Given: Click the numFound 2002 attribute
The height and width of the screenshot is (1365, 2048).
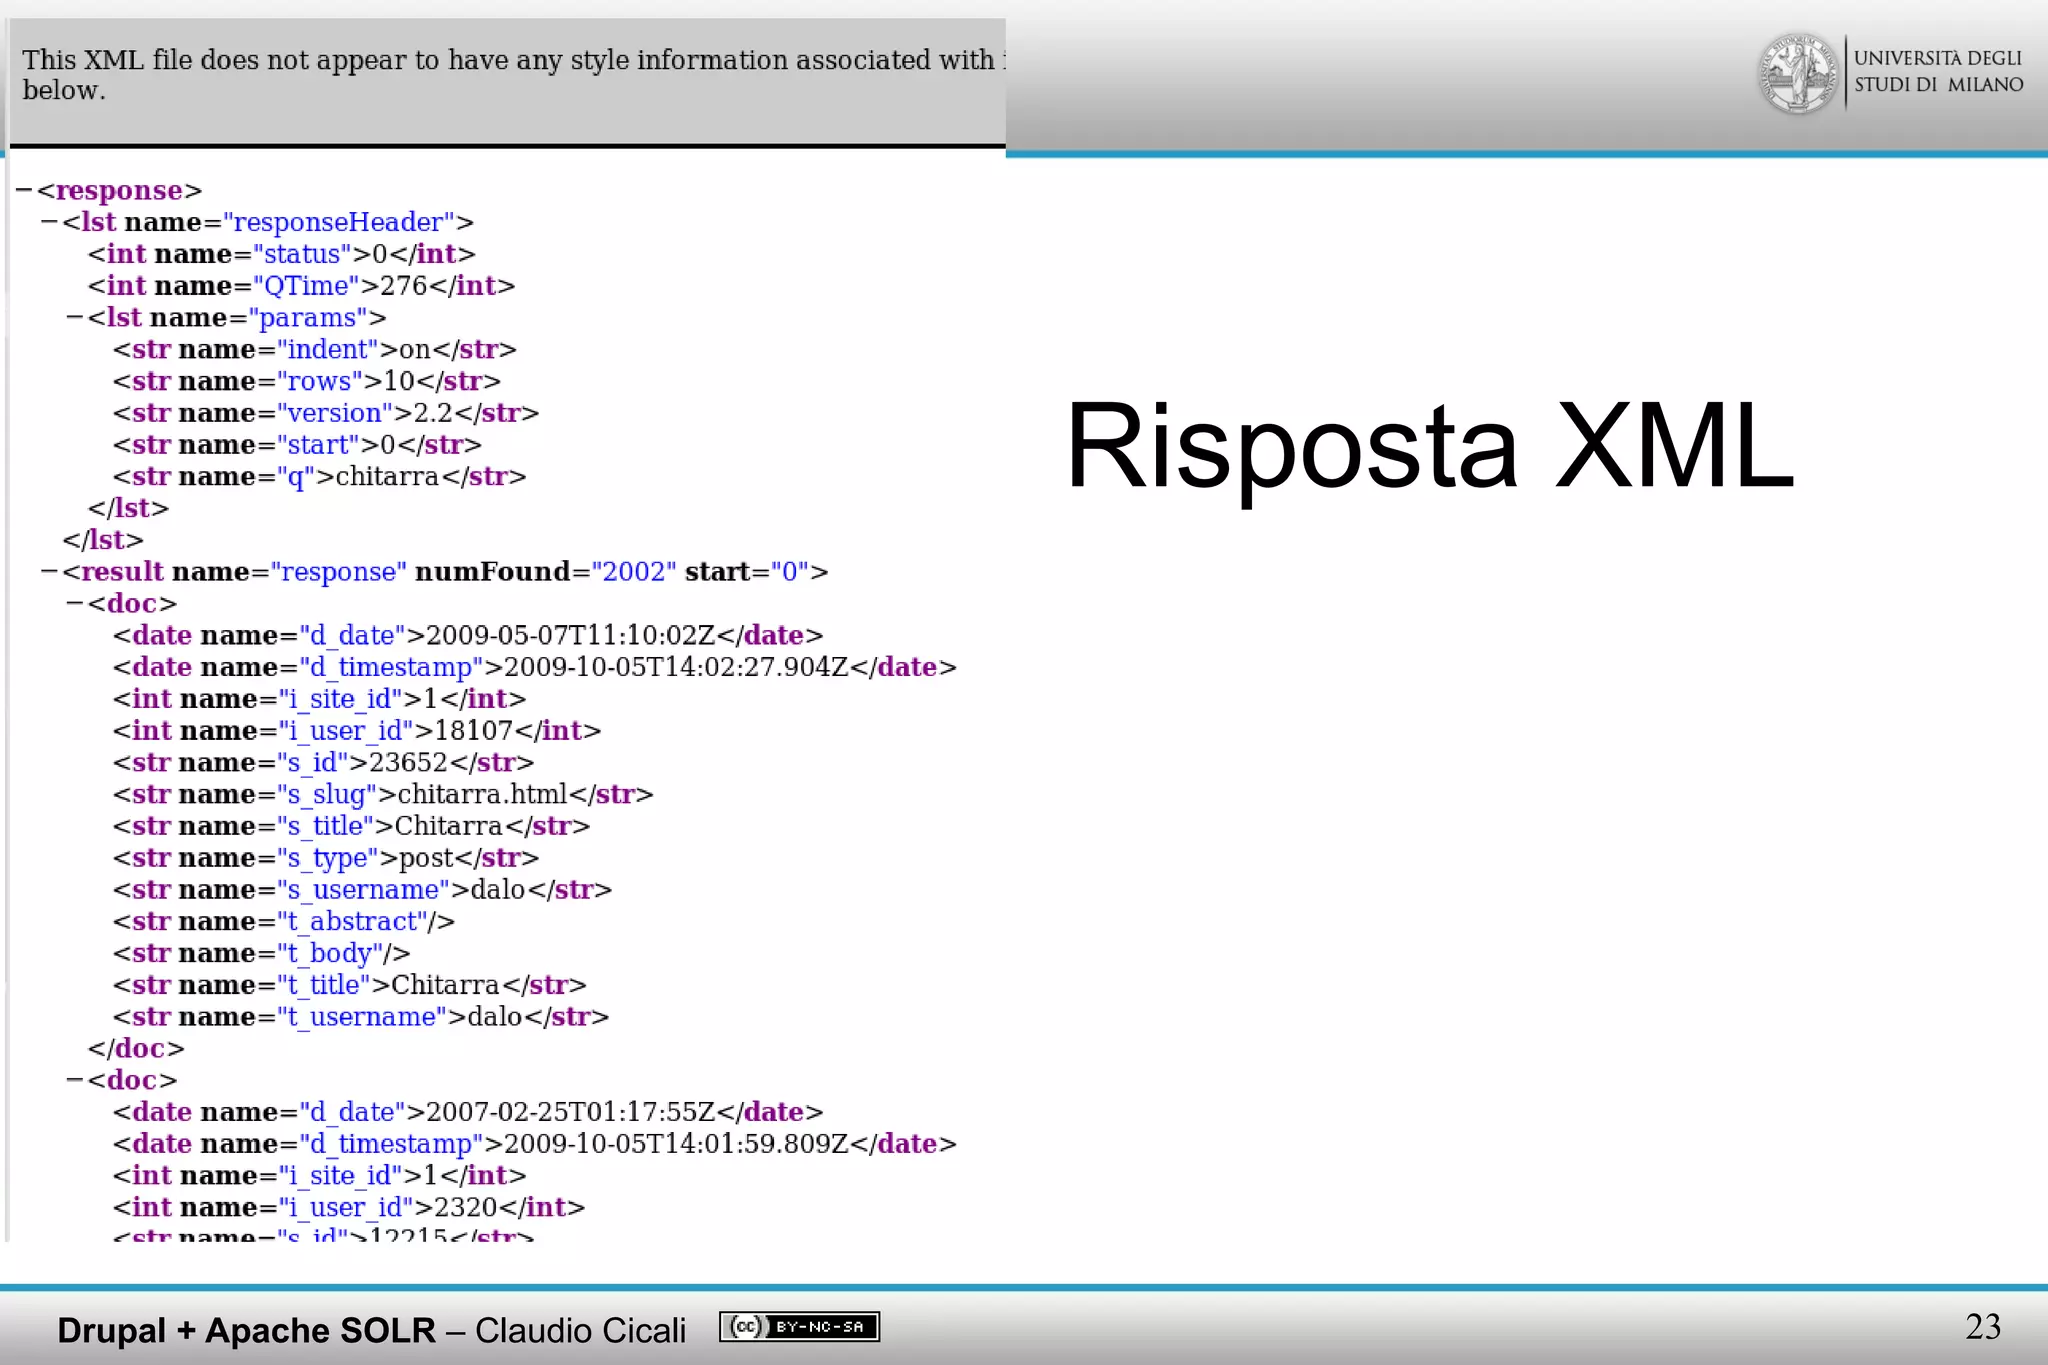Looking at the screenshot, I should coord(546,572).
